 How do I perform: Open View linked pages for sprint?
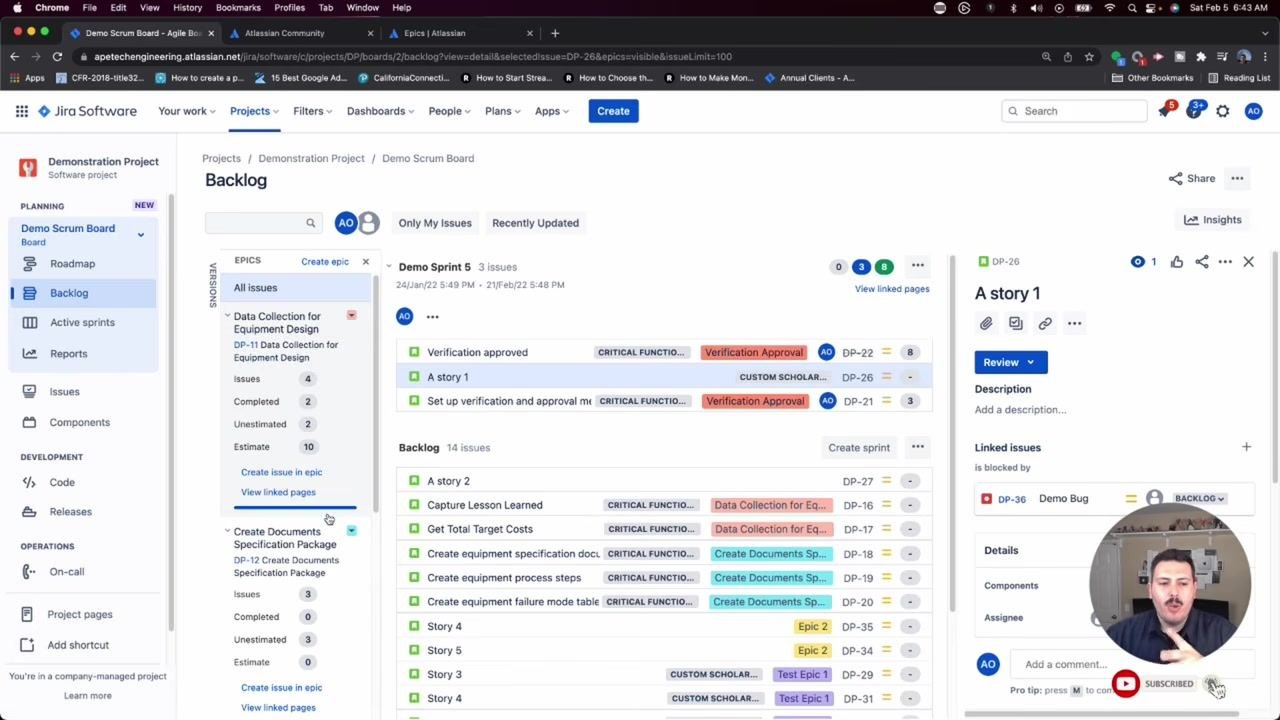892,289
